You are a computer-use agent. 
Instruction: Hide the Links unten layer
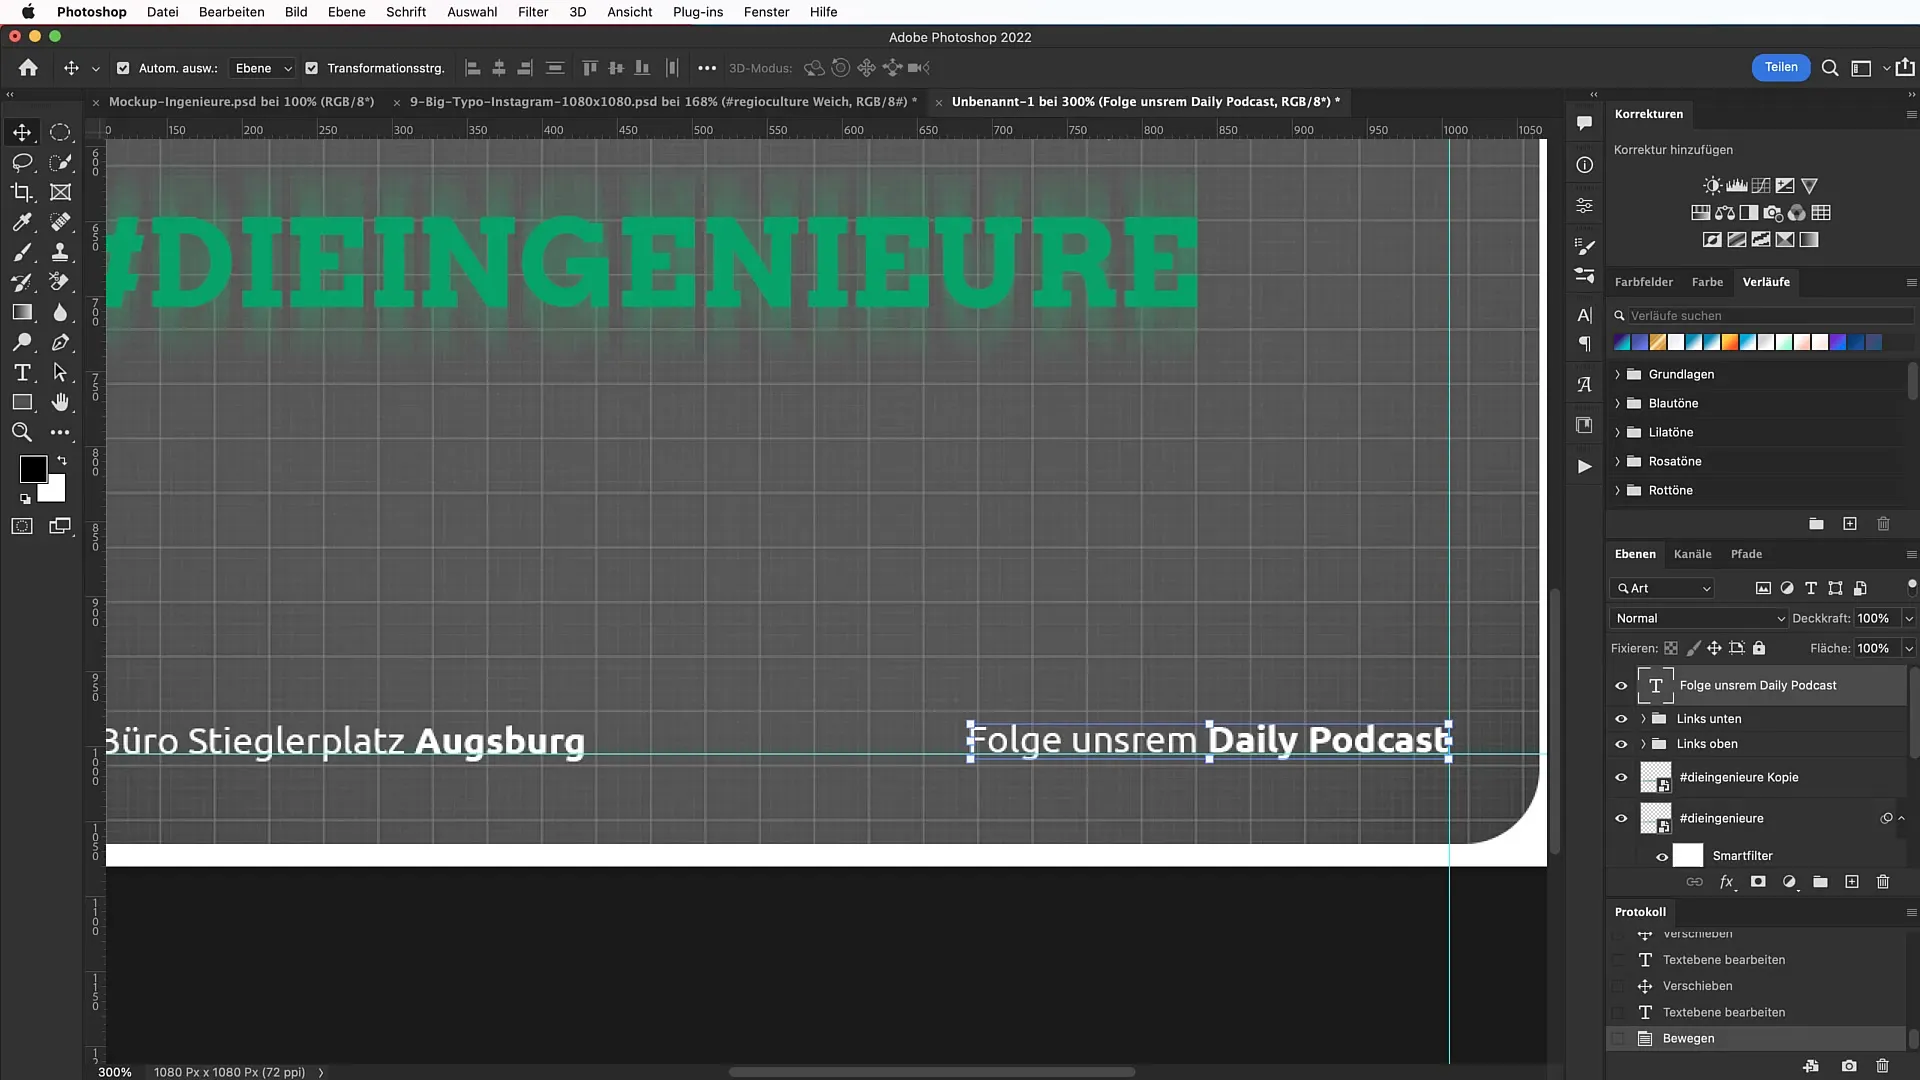coord(1621,719)
